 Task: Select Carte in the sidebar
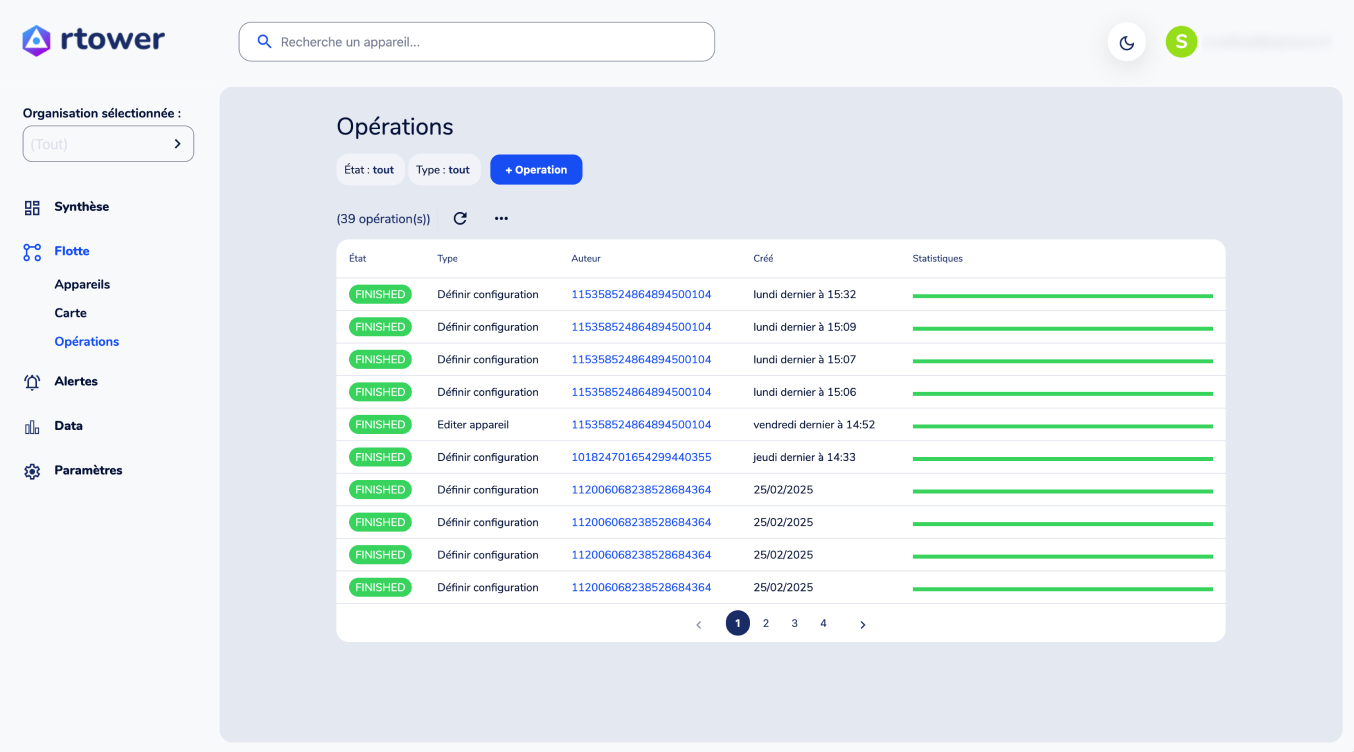point(70,313)
